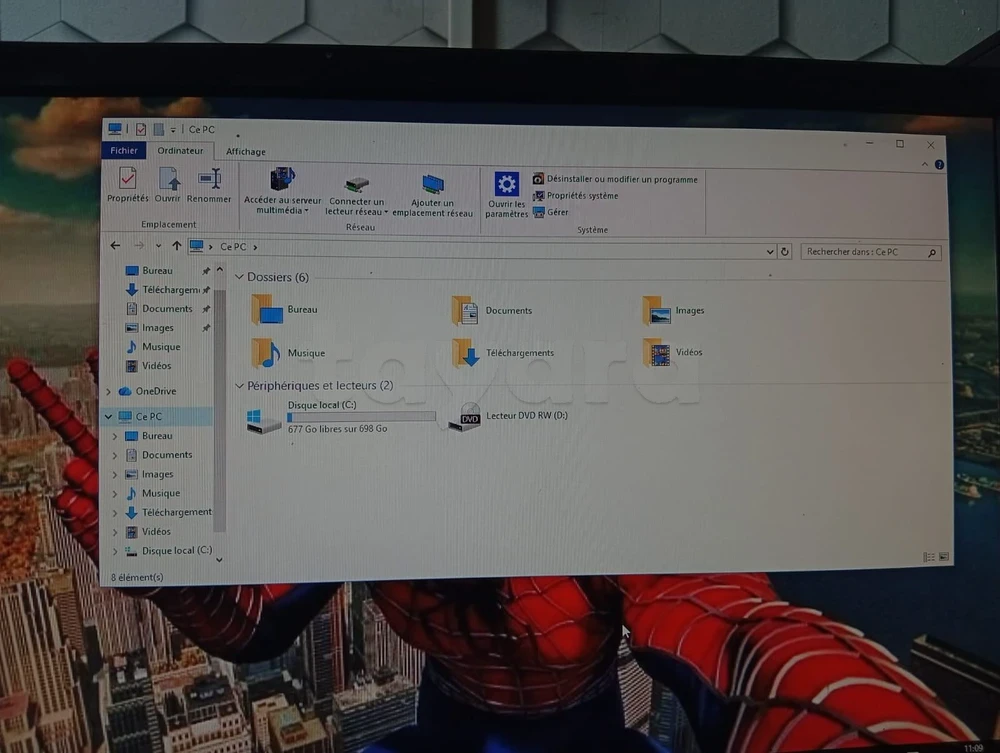This screenshot has width=1000, height=753.
Task: Open Accéder au serveur multimédia
Action: click(282, 191)
